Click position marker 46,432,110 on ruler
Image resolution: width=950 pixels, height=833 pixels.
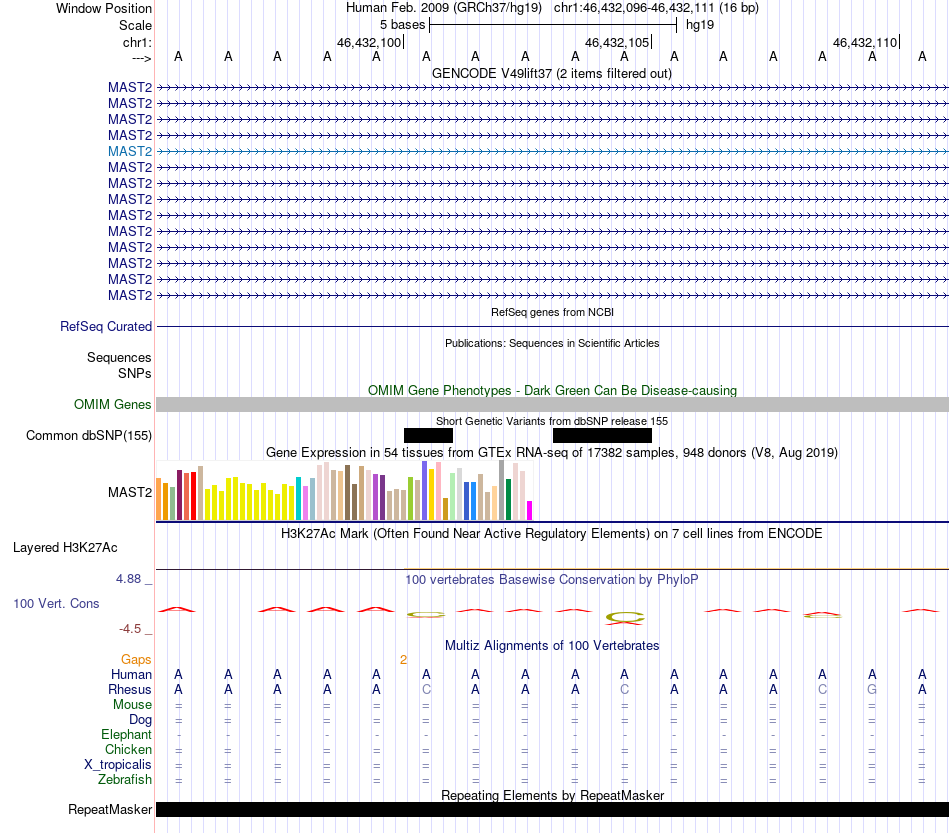[865, 42]
